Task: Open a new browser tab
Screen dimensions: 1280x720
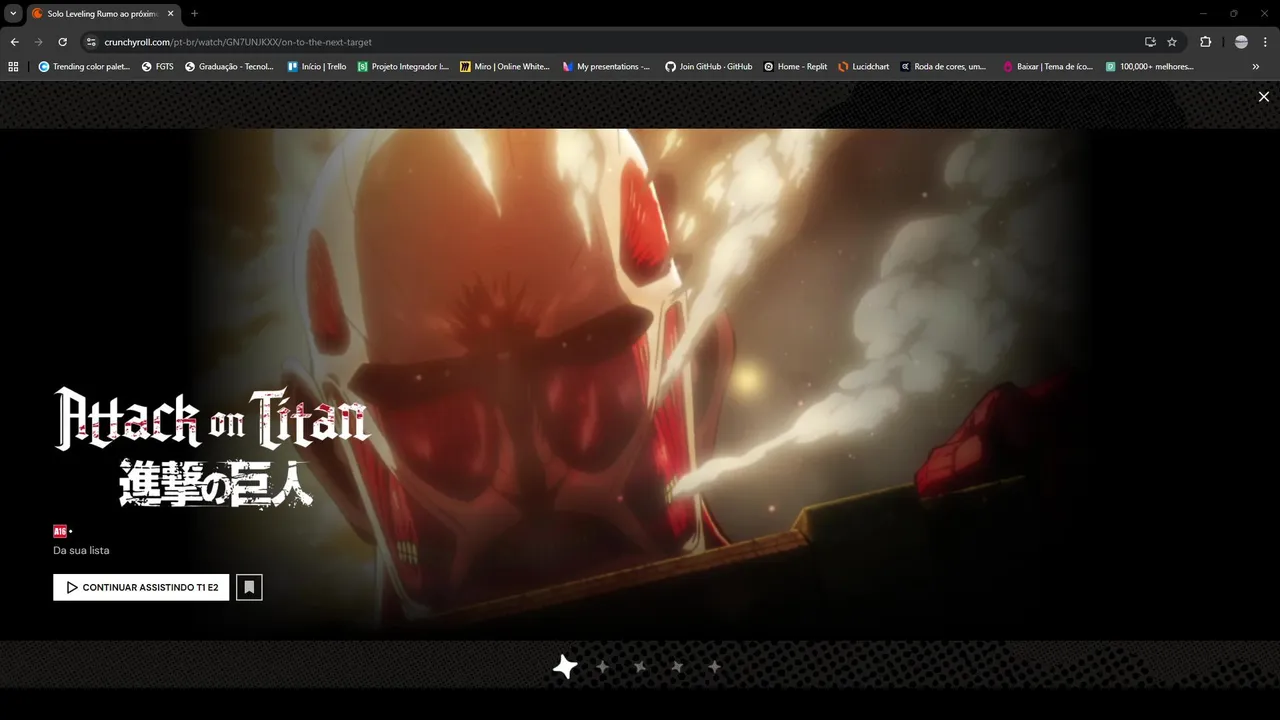Action: [194, 14]
